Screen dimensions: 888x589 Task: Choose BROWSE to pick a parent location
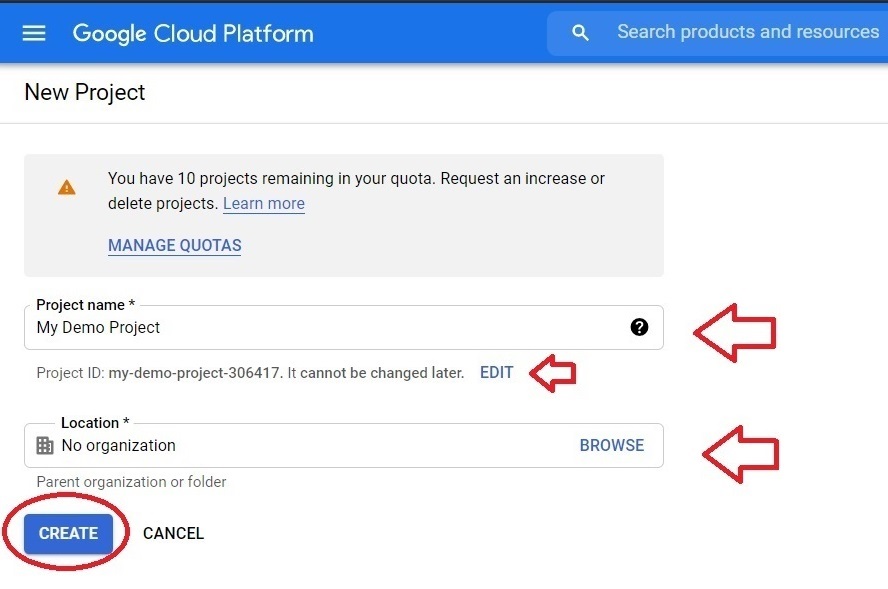[x=612, y=445]
